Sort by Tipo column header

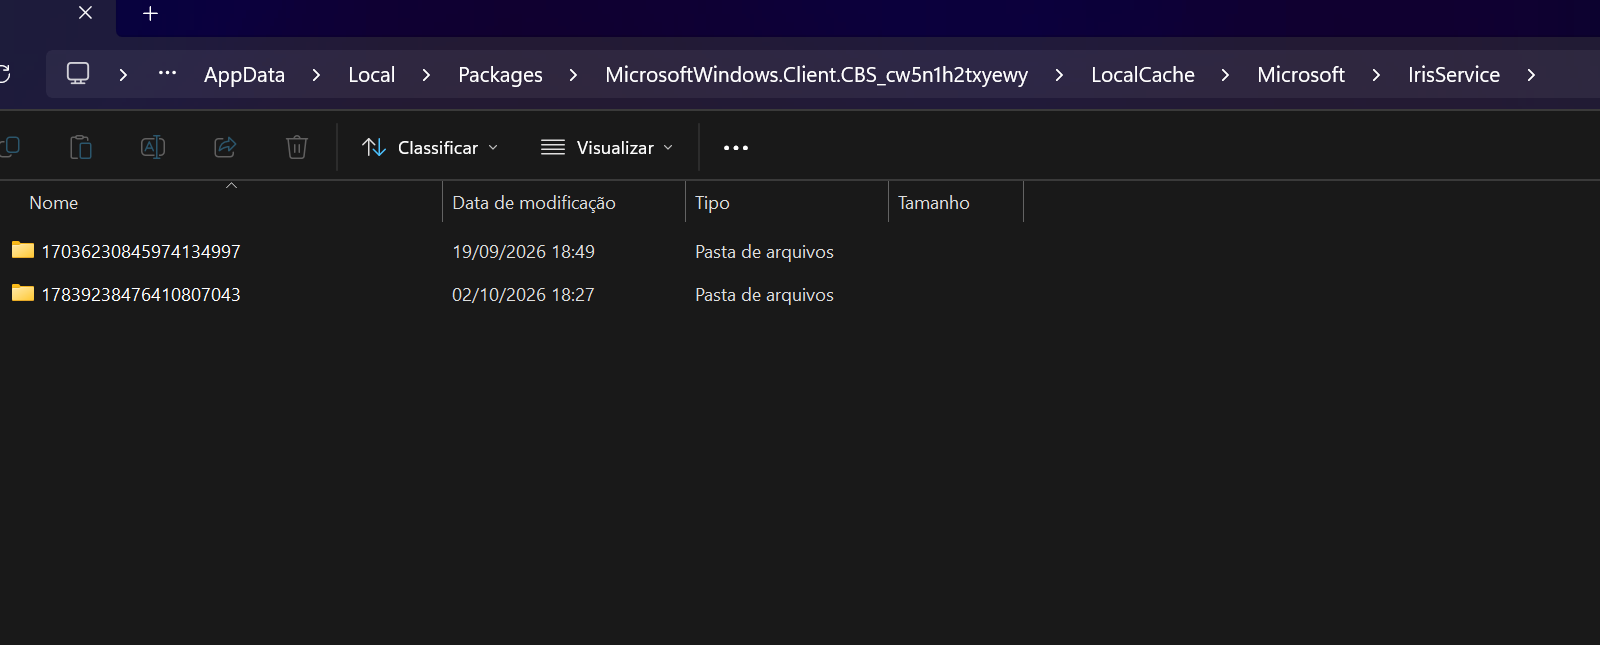click(787, 203)
